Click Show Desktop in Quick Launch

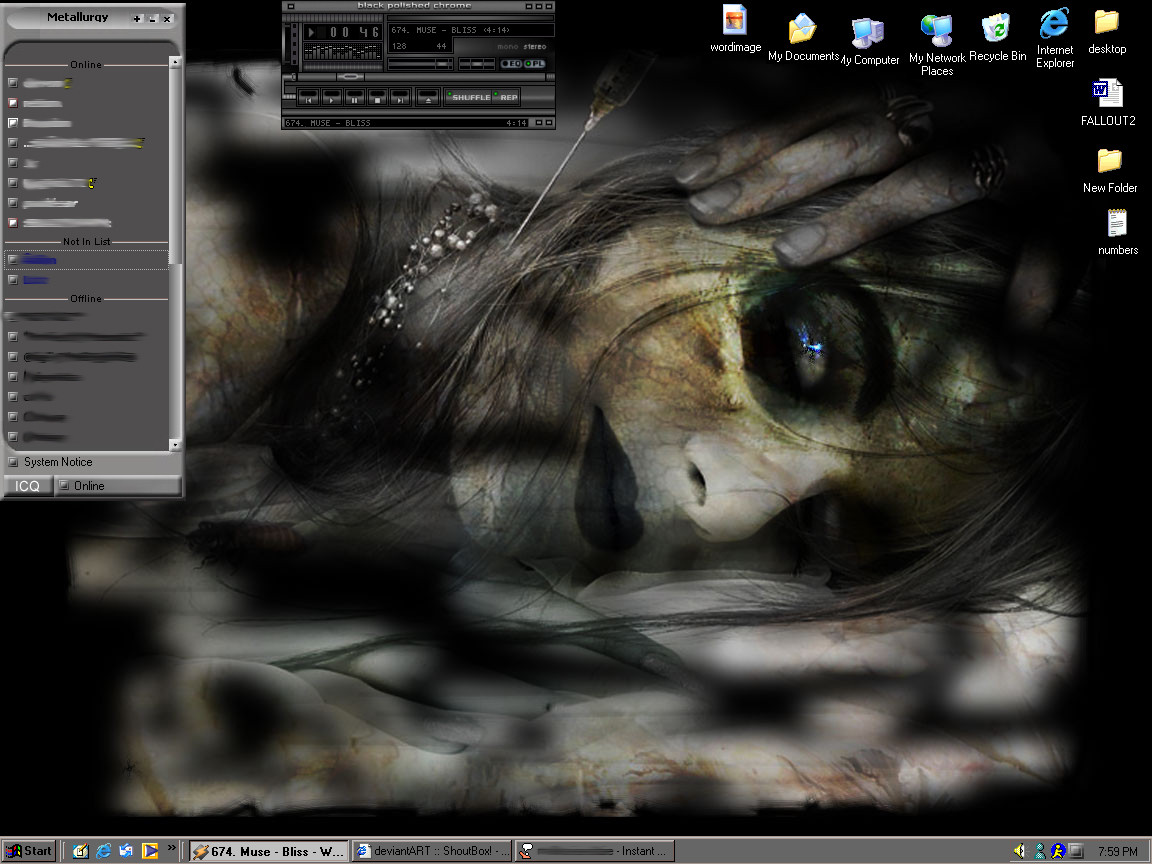click(x=80, y=851)
